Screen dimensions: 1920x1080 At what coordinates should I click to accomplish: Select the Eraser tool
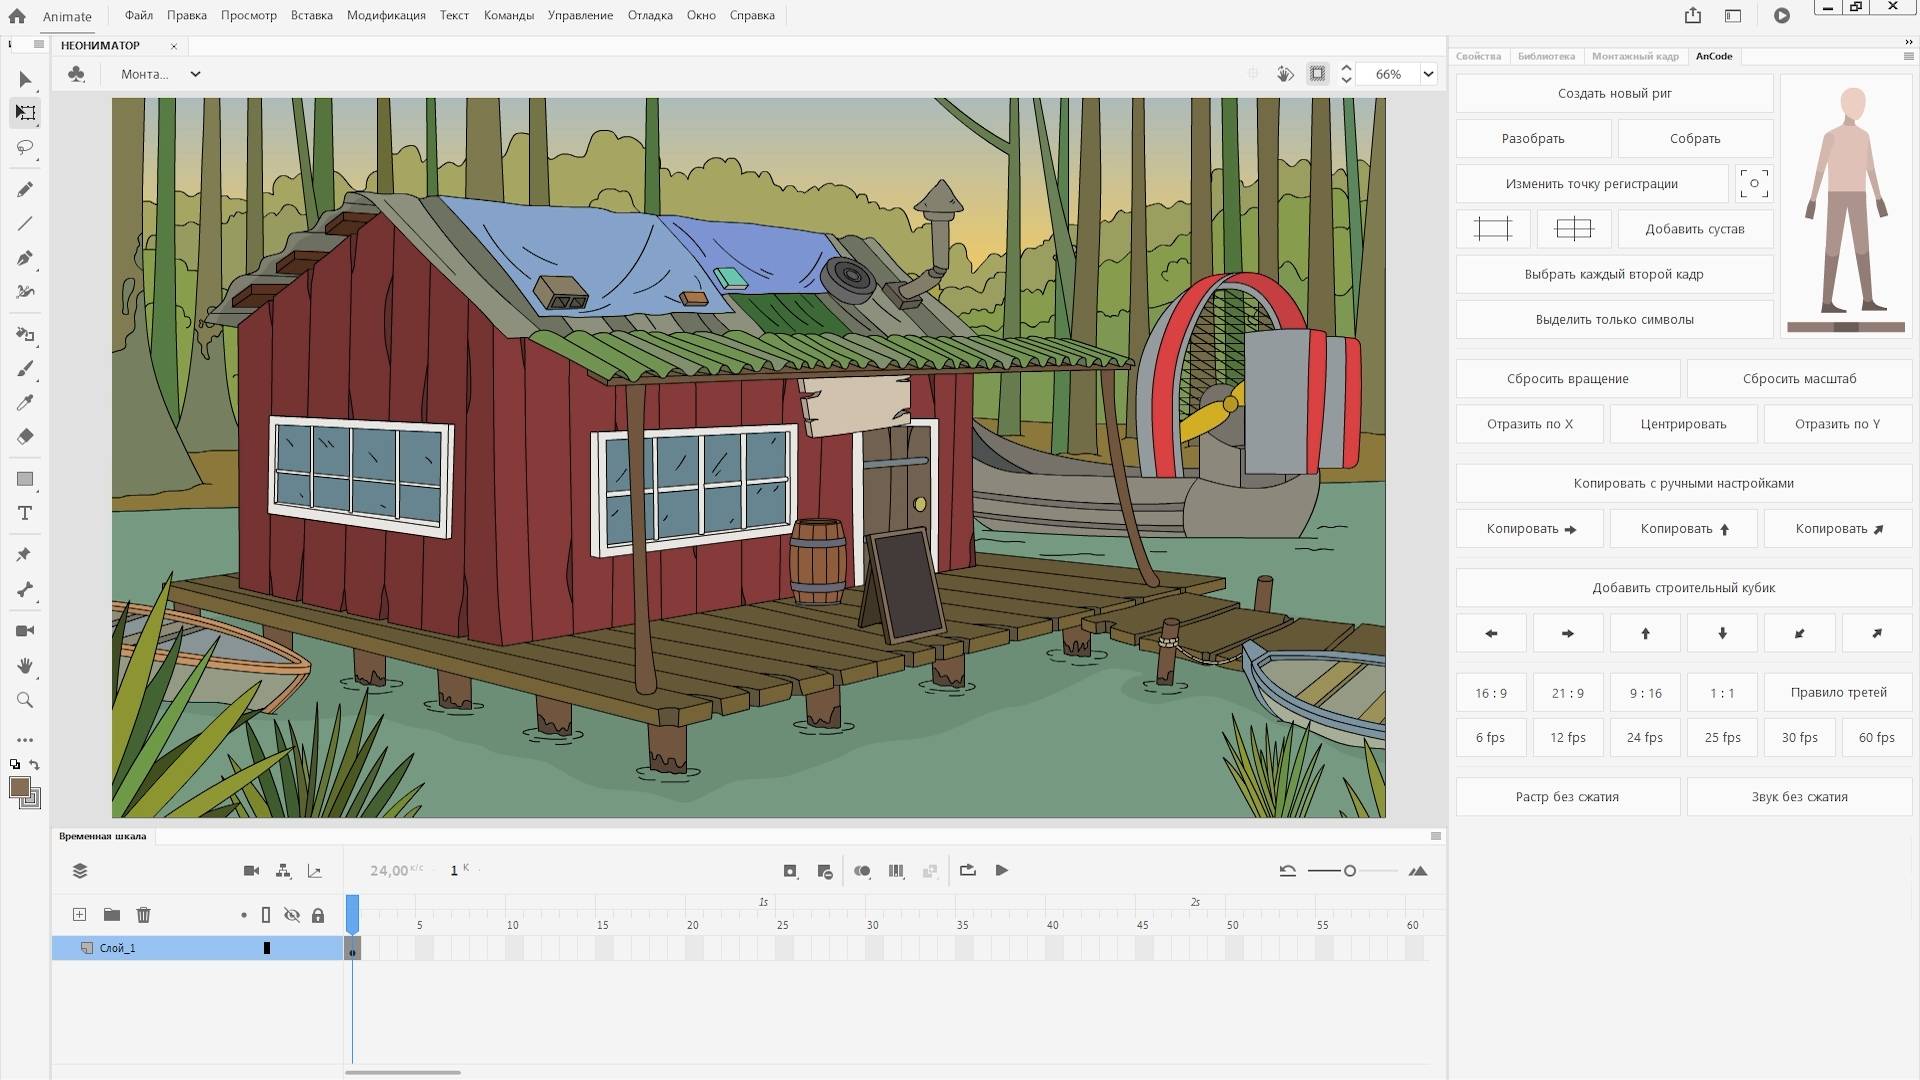(25, 436)
